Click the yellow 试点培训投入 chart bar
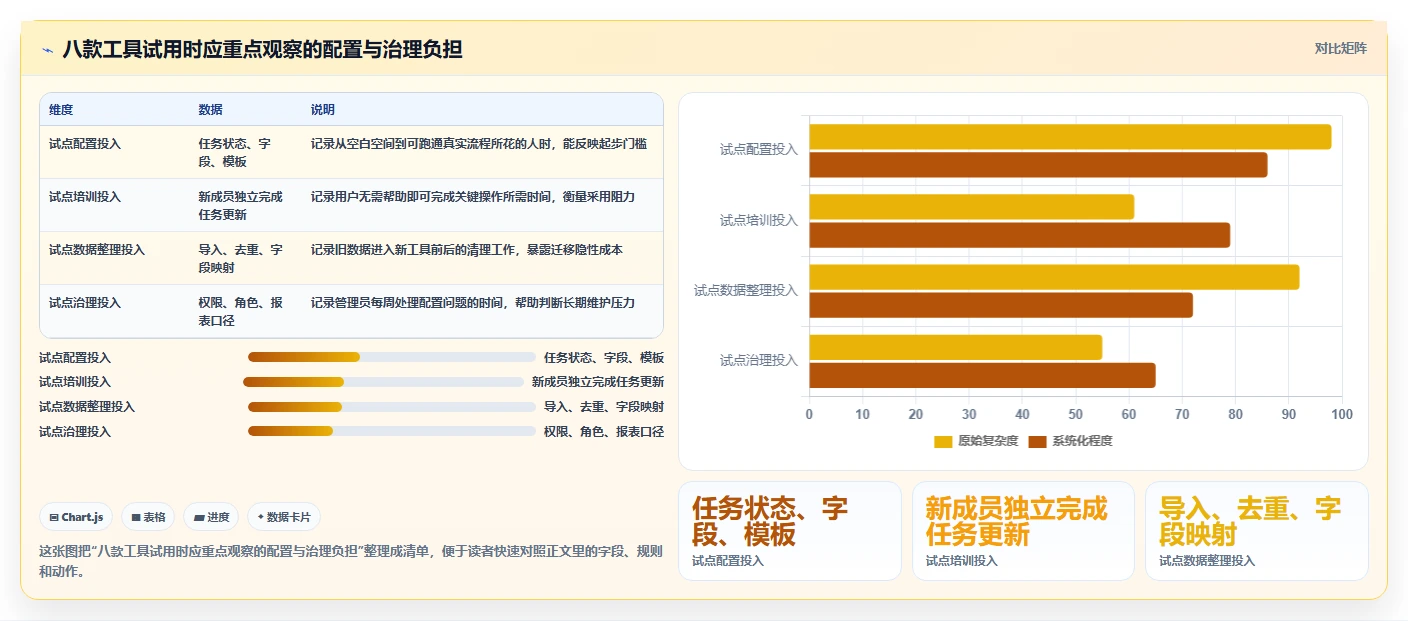Screen dimensions: 1408x621 971,207
